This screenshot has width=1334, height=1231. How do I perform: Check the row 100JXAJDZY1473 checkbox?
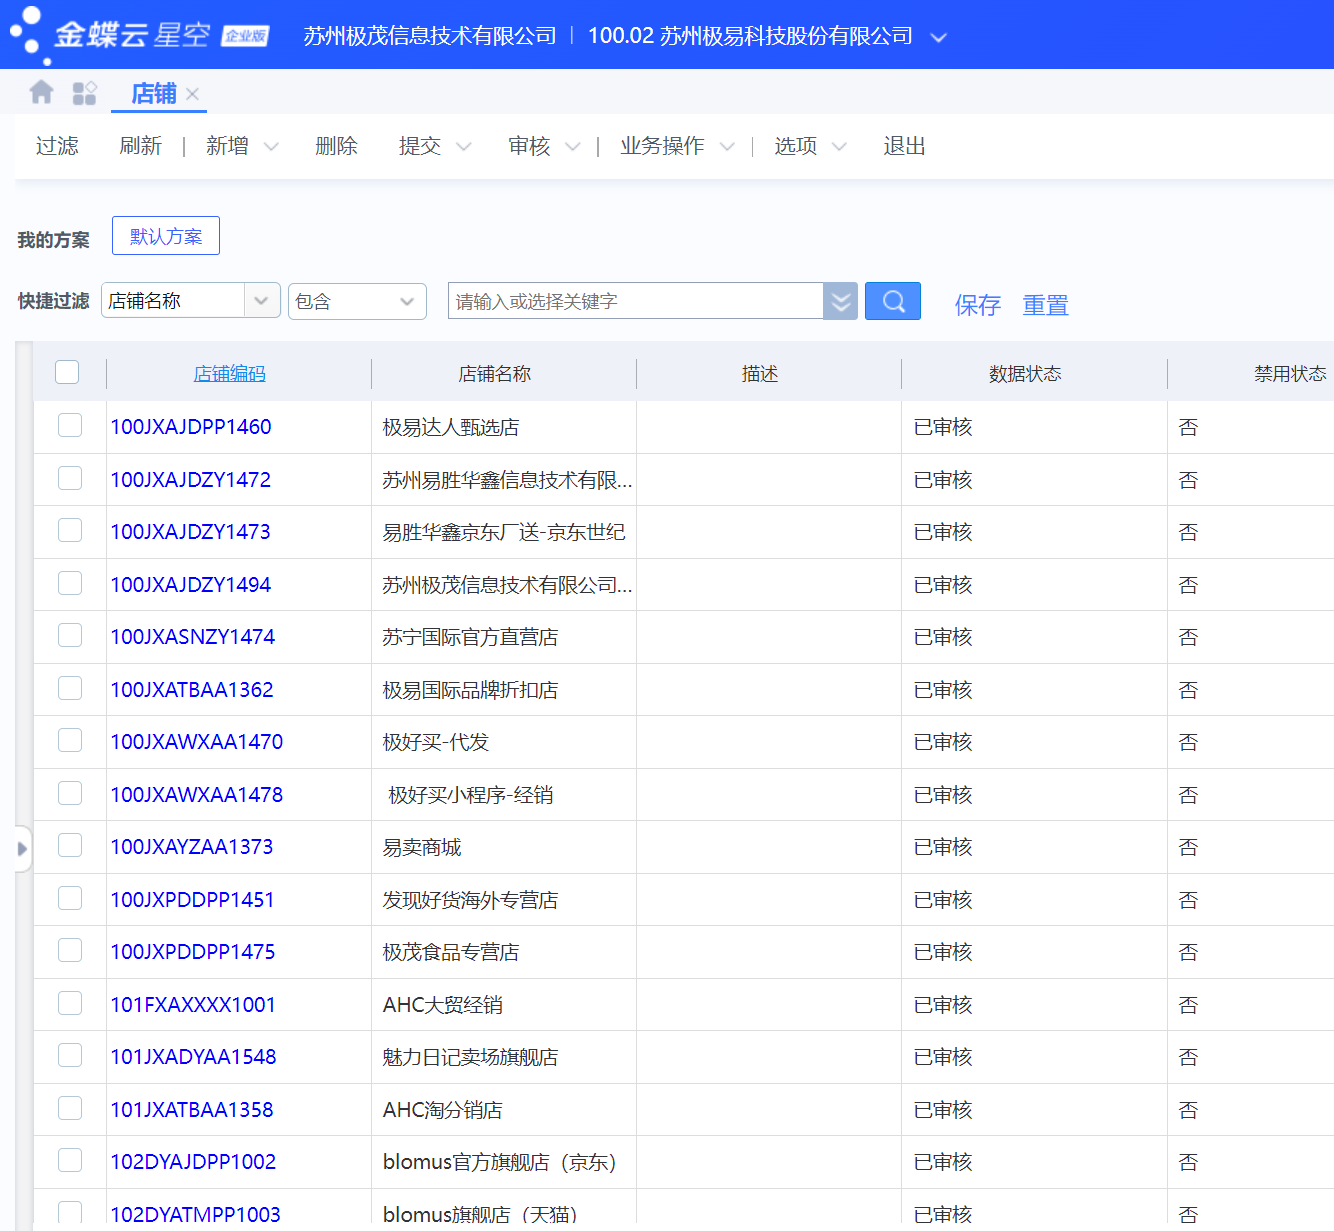70,530
